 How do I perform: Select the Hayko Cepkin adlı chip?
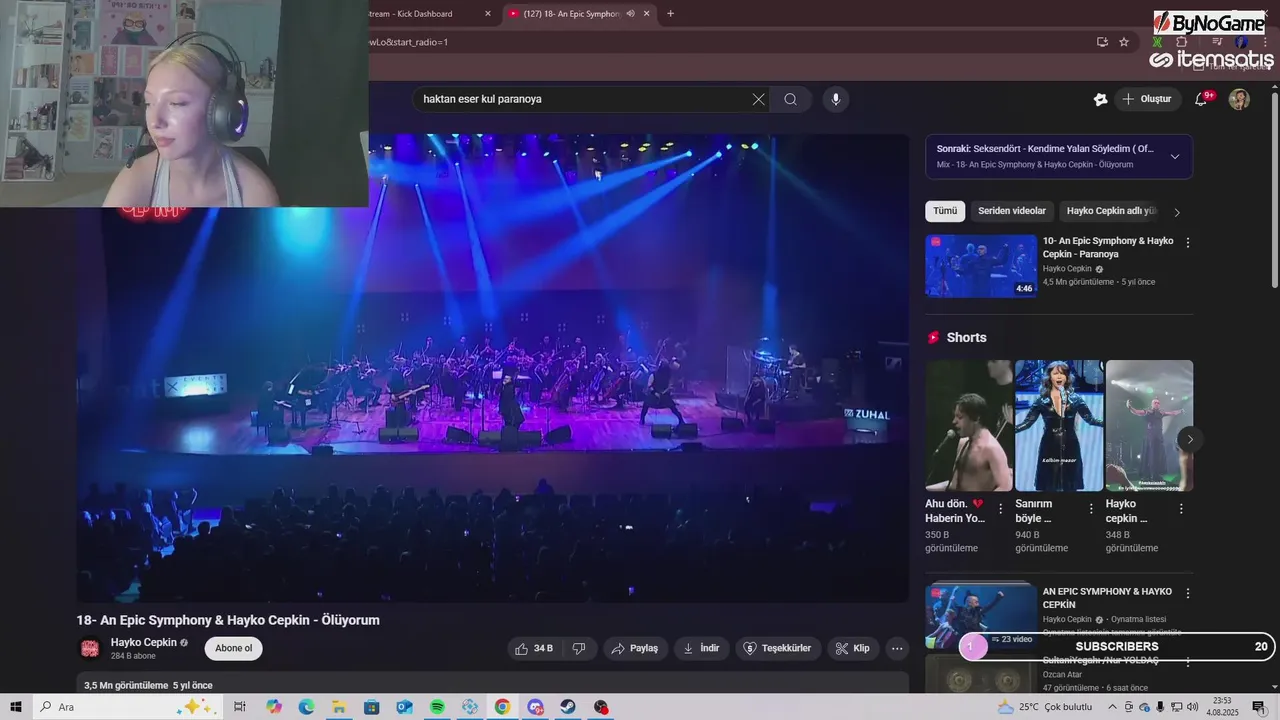[1111, 211]
